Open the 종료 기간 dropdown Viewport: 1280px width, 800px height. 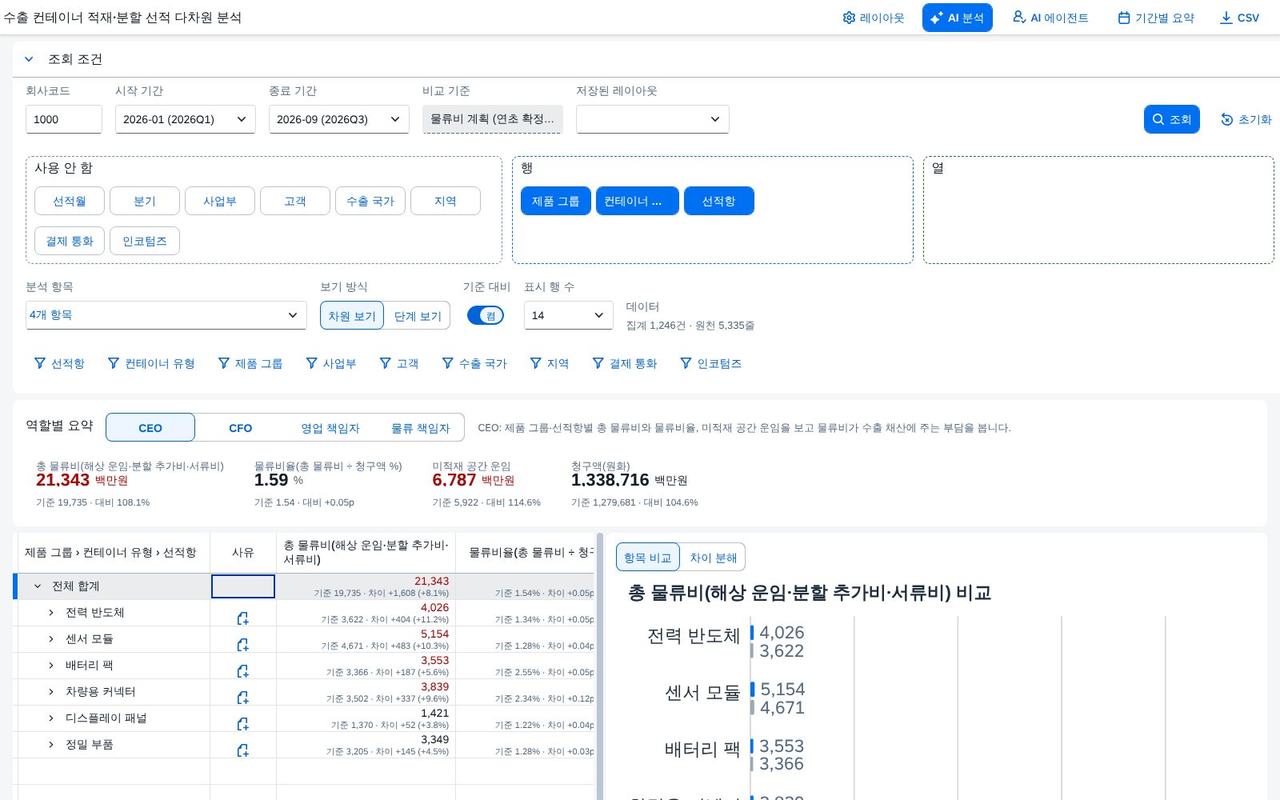[339, 119]
